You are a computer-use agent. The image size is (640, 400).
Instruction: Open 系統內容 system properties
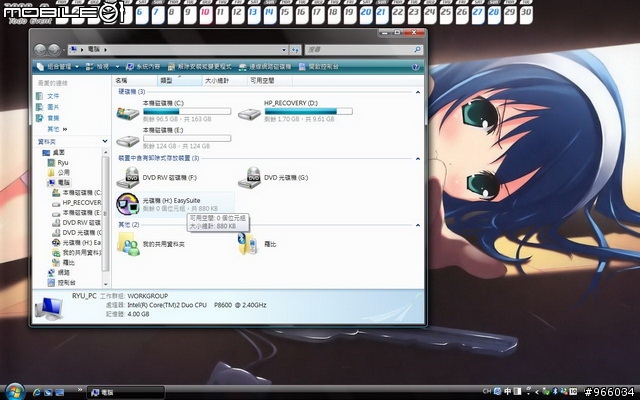[x=143, y=67]
